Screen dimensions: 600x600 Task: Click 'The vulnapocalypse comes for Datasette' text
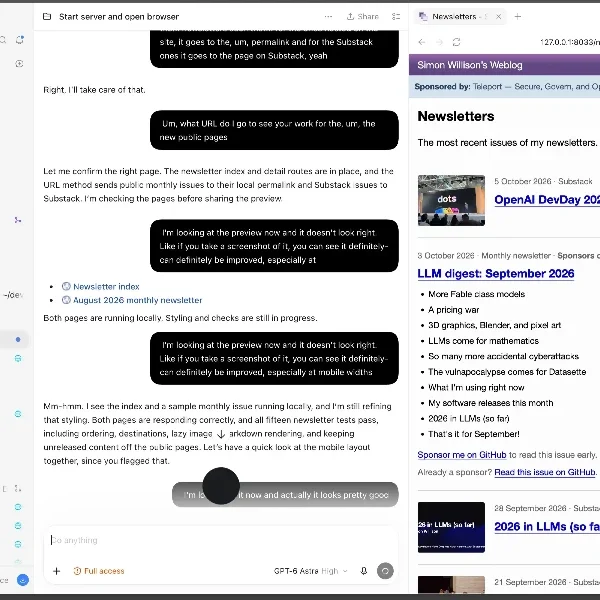[x=507, y=372]
